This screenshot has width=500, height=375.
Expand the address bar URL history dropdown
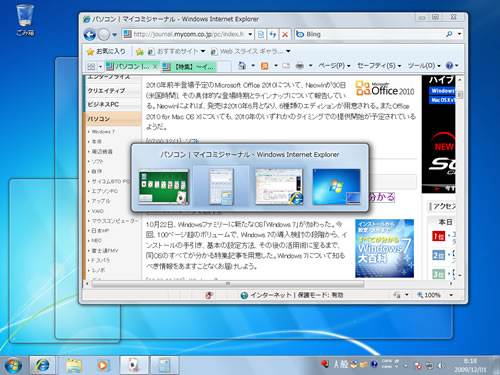pyautogui.click(x=250, y=34)
